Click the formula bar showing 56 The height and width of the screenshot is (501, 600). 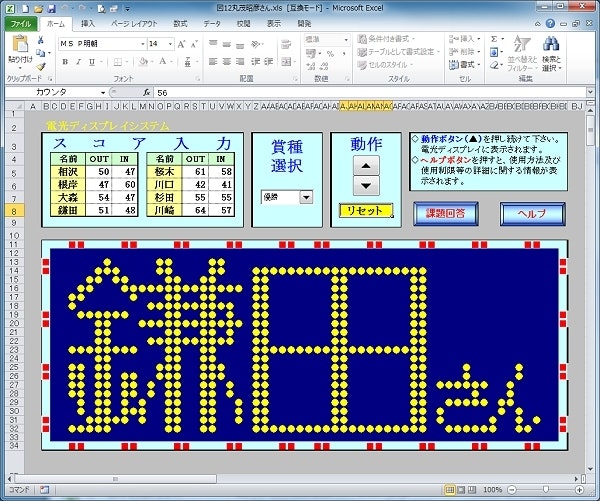(369, 93)
